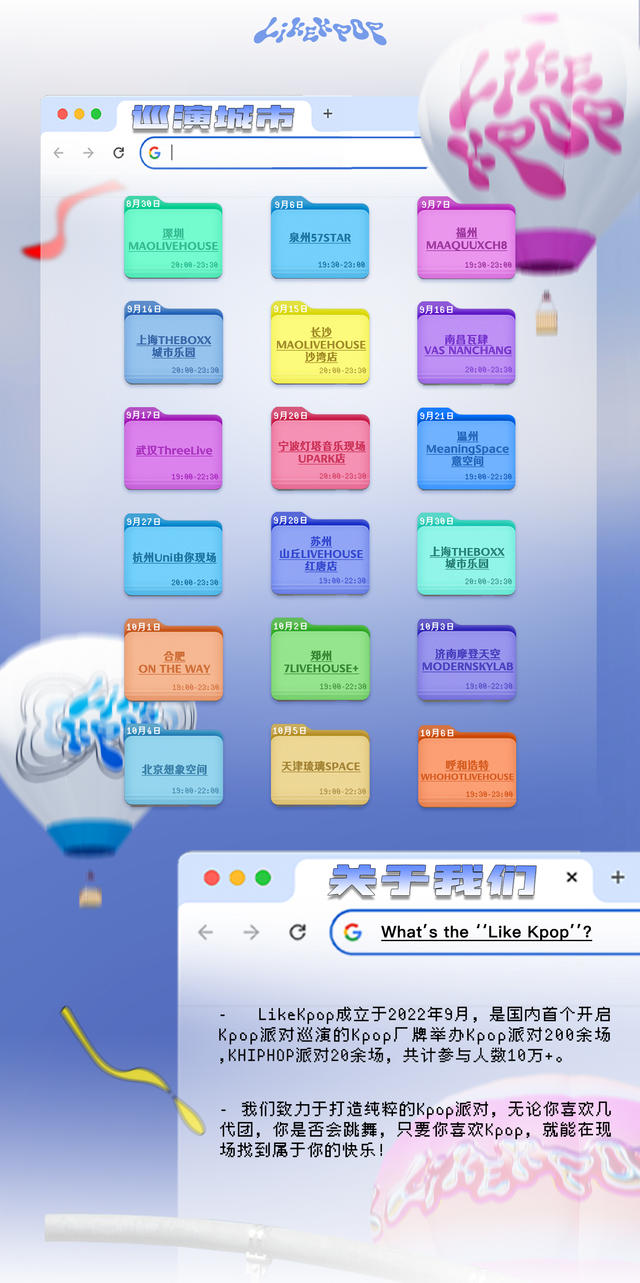Open the 宁波灯塔音乐现场 UPARK店 folder
The width and height of the screenshot is (640, 1283).
click(x=320, y=449)
